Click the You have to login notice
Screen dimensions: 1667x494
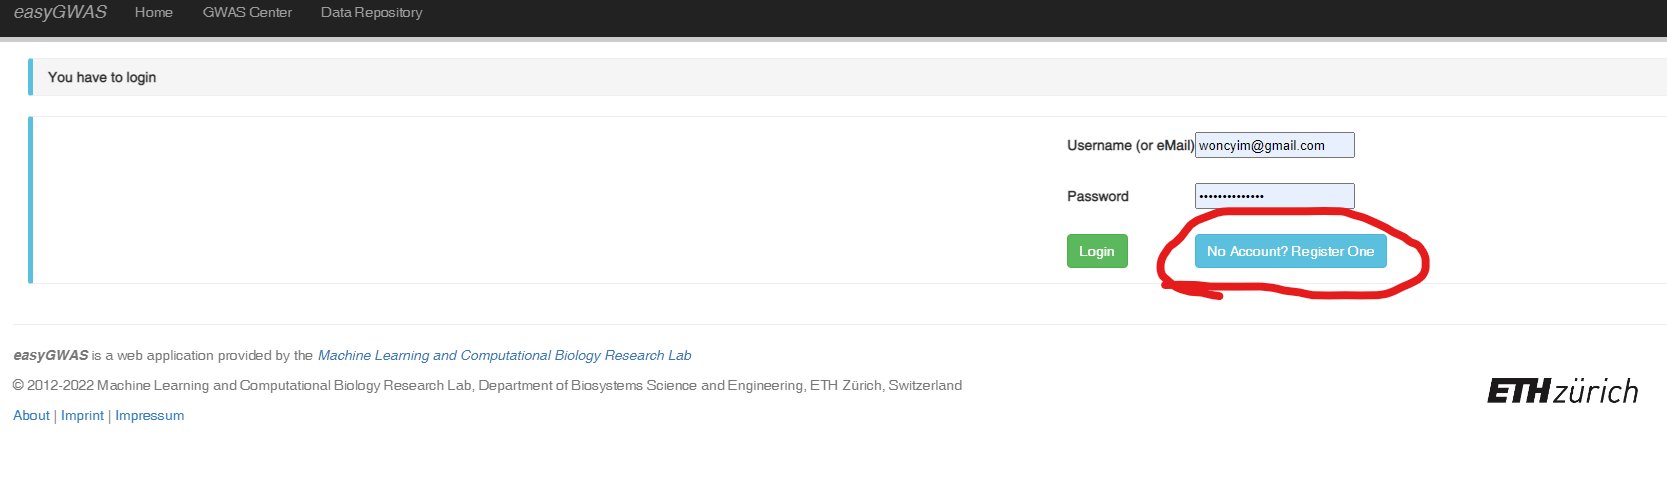[x=102, y=77]
